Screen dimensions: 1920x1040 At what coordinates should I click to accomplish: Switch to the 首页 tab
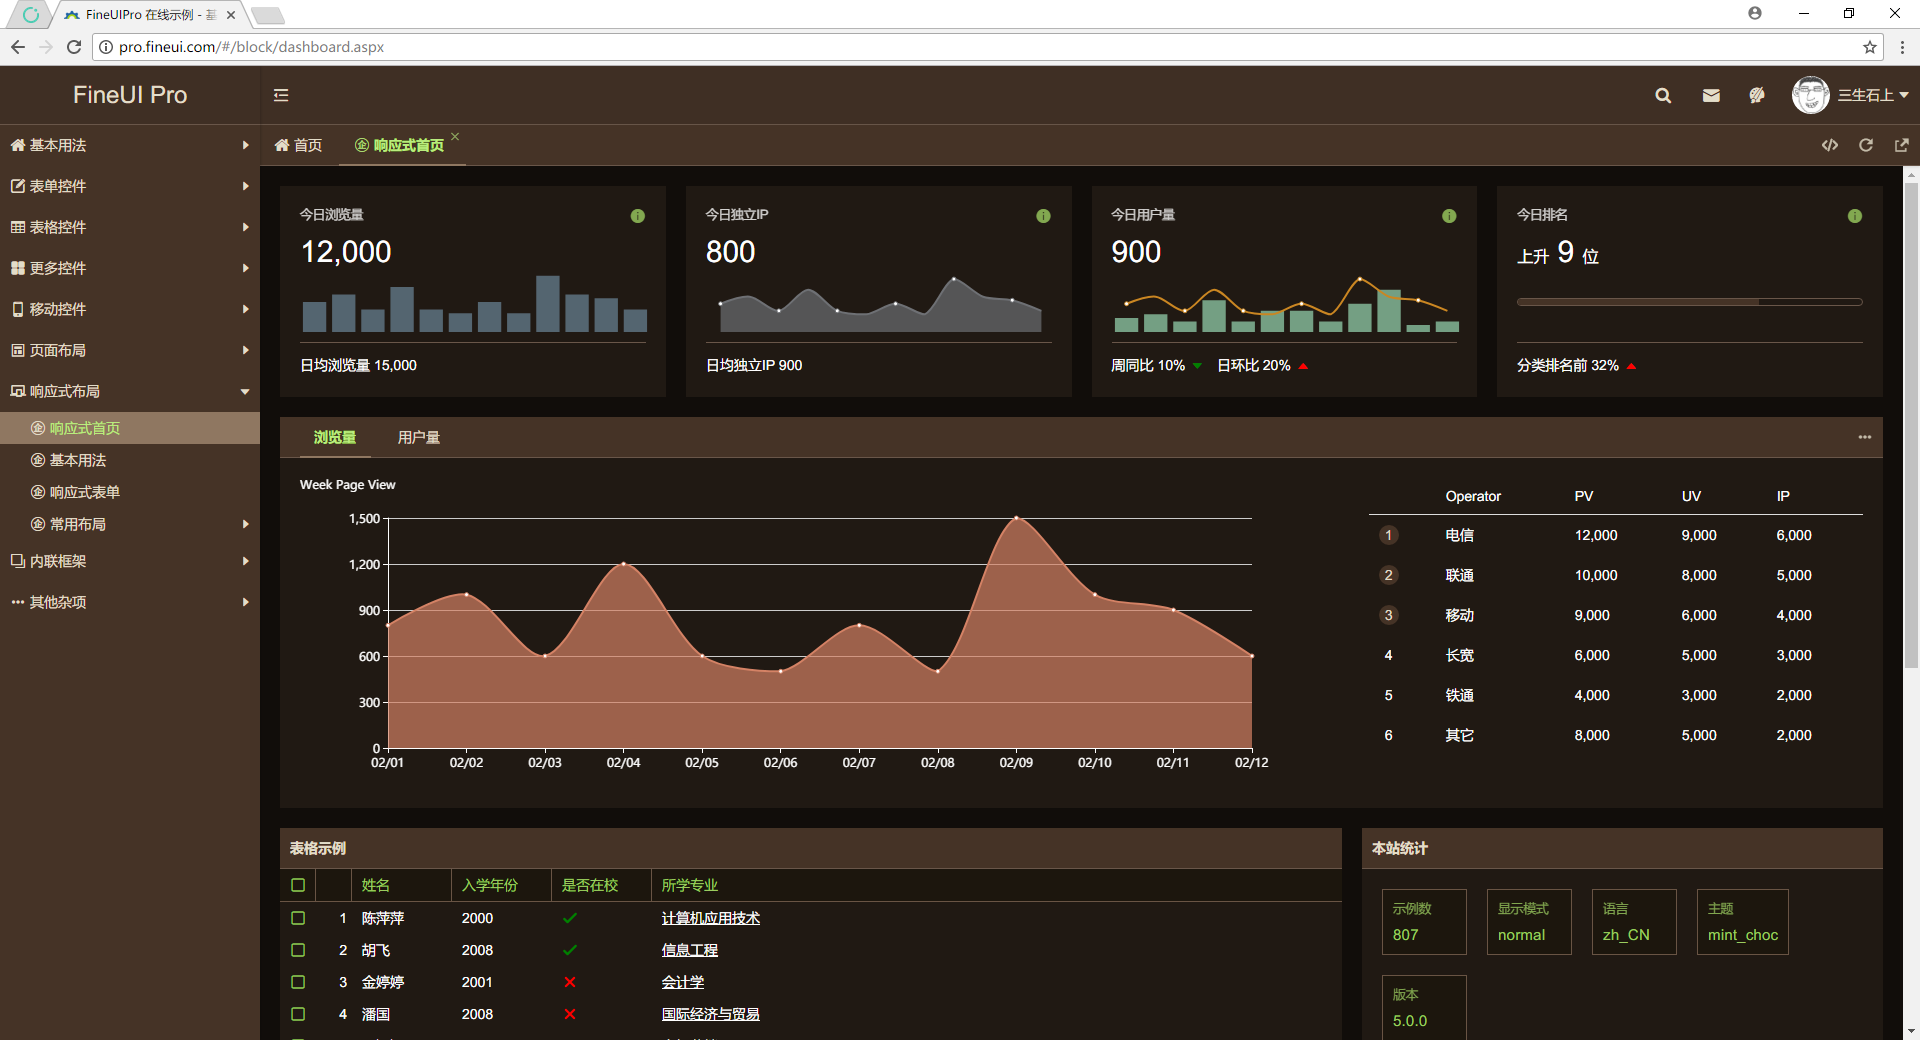point(298,145)
